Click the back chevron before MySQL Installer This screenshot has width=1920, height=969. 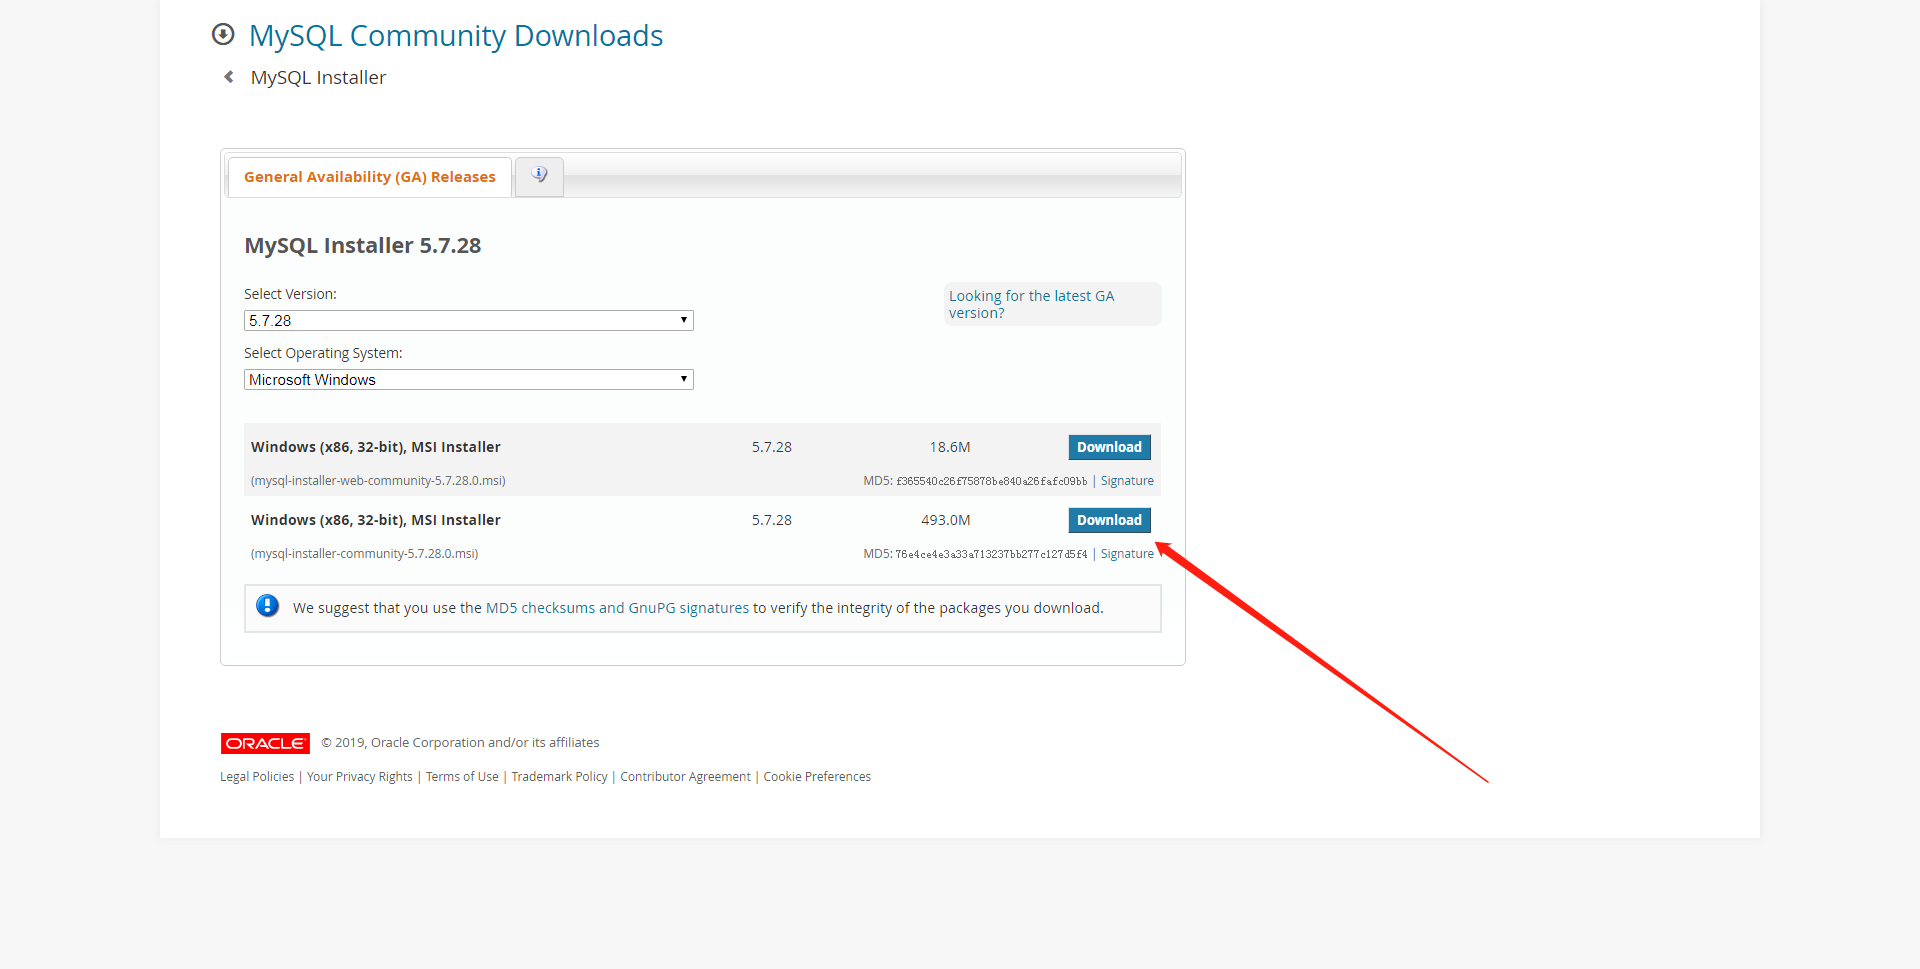coord(229,77)
